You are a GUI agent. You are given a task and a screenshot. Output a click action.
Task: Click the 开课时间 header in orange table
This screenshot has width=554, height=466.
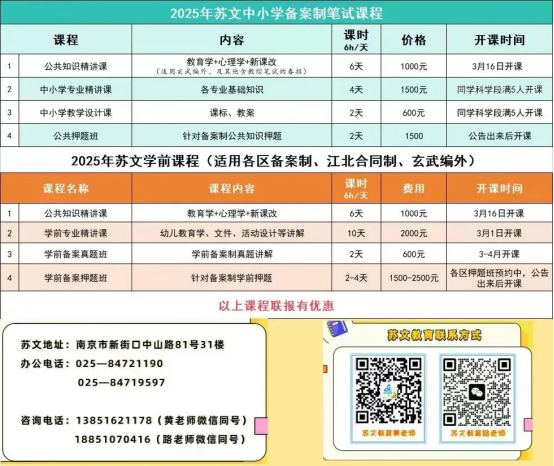499,188
